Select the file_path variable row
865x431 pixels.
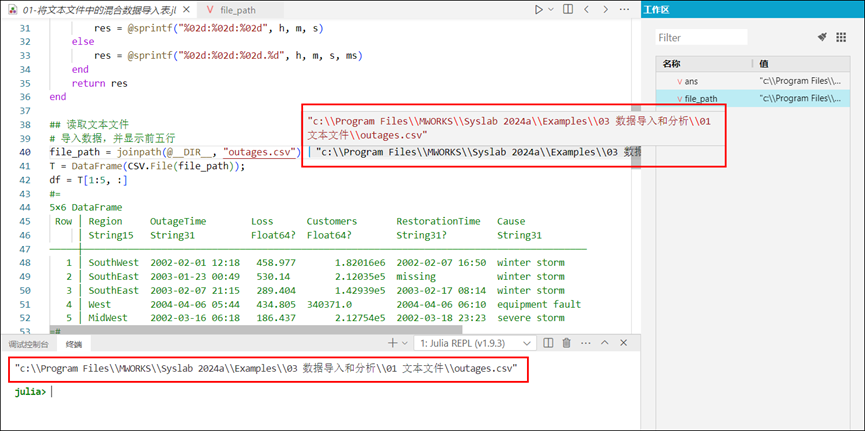[752, 99]
